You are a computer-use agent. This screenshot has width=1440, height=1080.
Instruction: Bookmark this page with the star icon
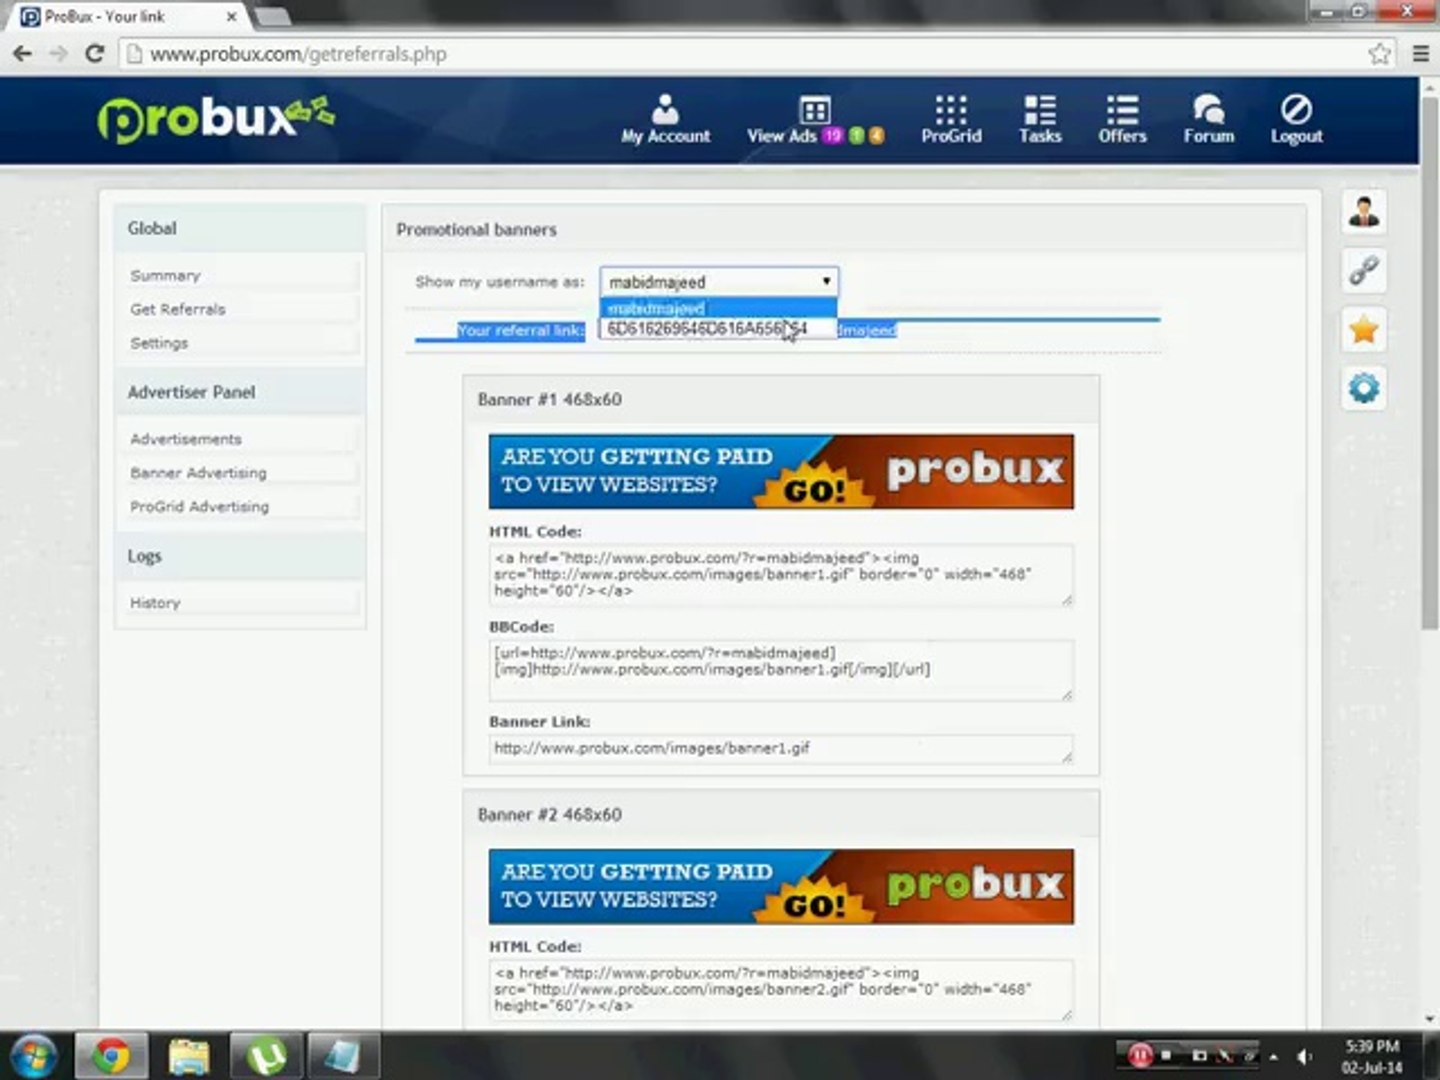(1380, 54)
